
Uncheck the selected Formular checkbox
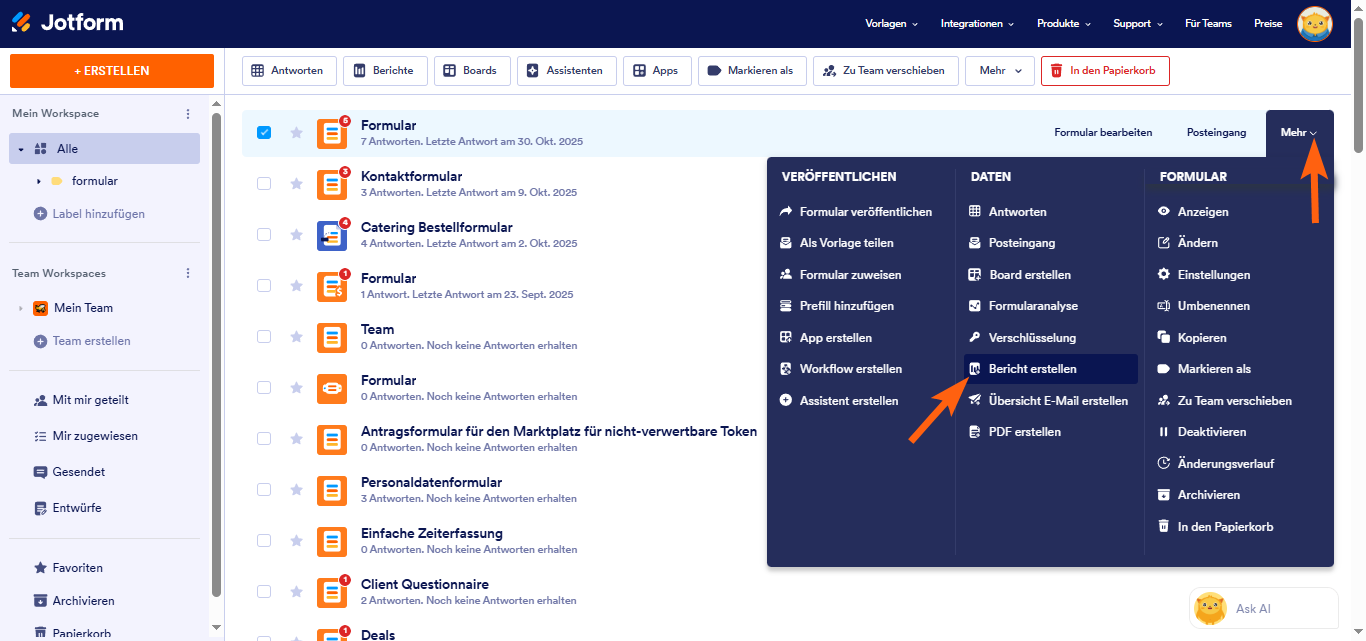point(264,132)
